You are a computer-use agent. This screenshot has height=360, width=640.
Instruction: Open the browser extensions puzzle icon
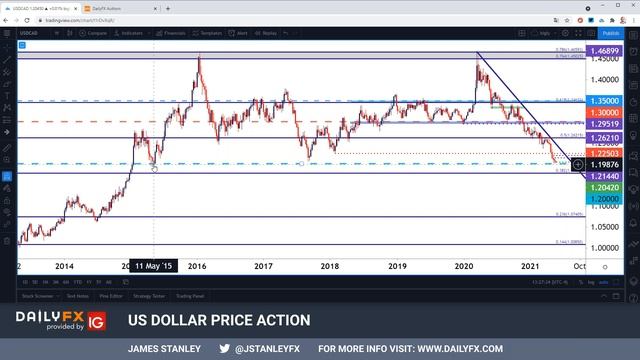[x=612, y=20]
